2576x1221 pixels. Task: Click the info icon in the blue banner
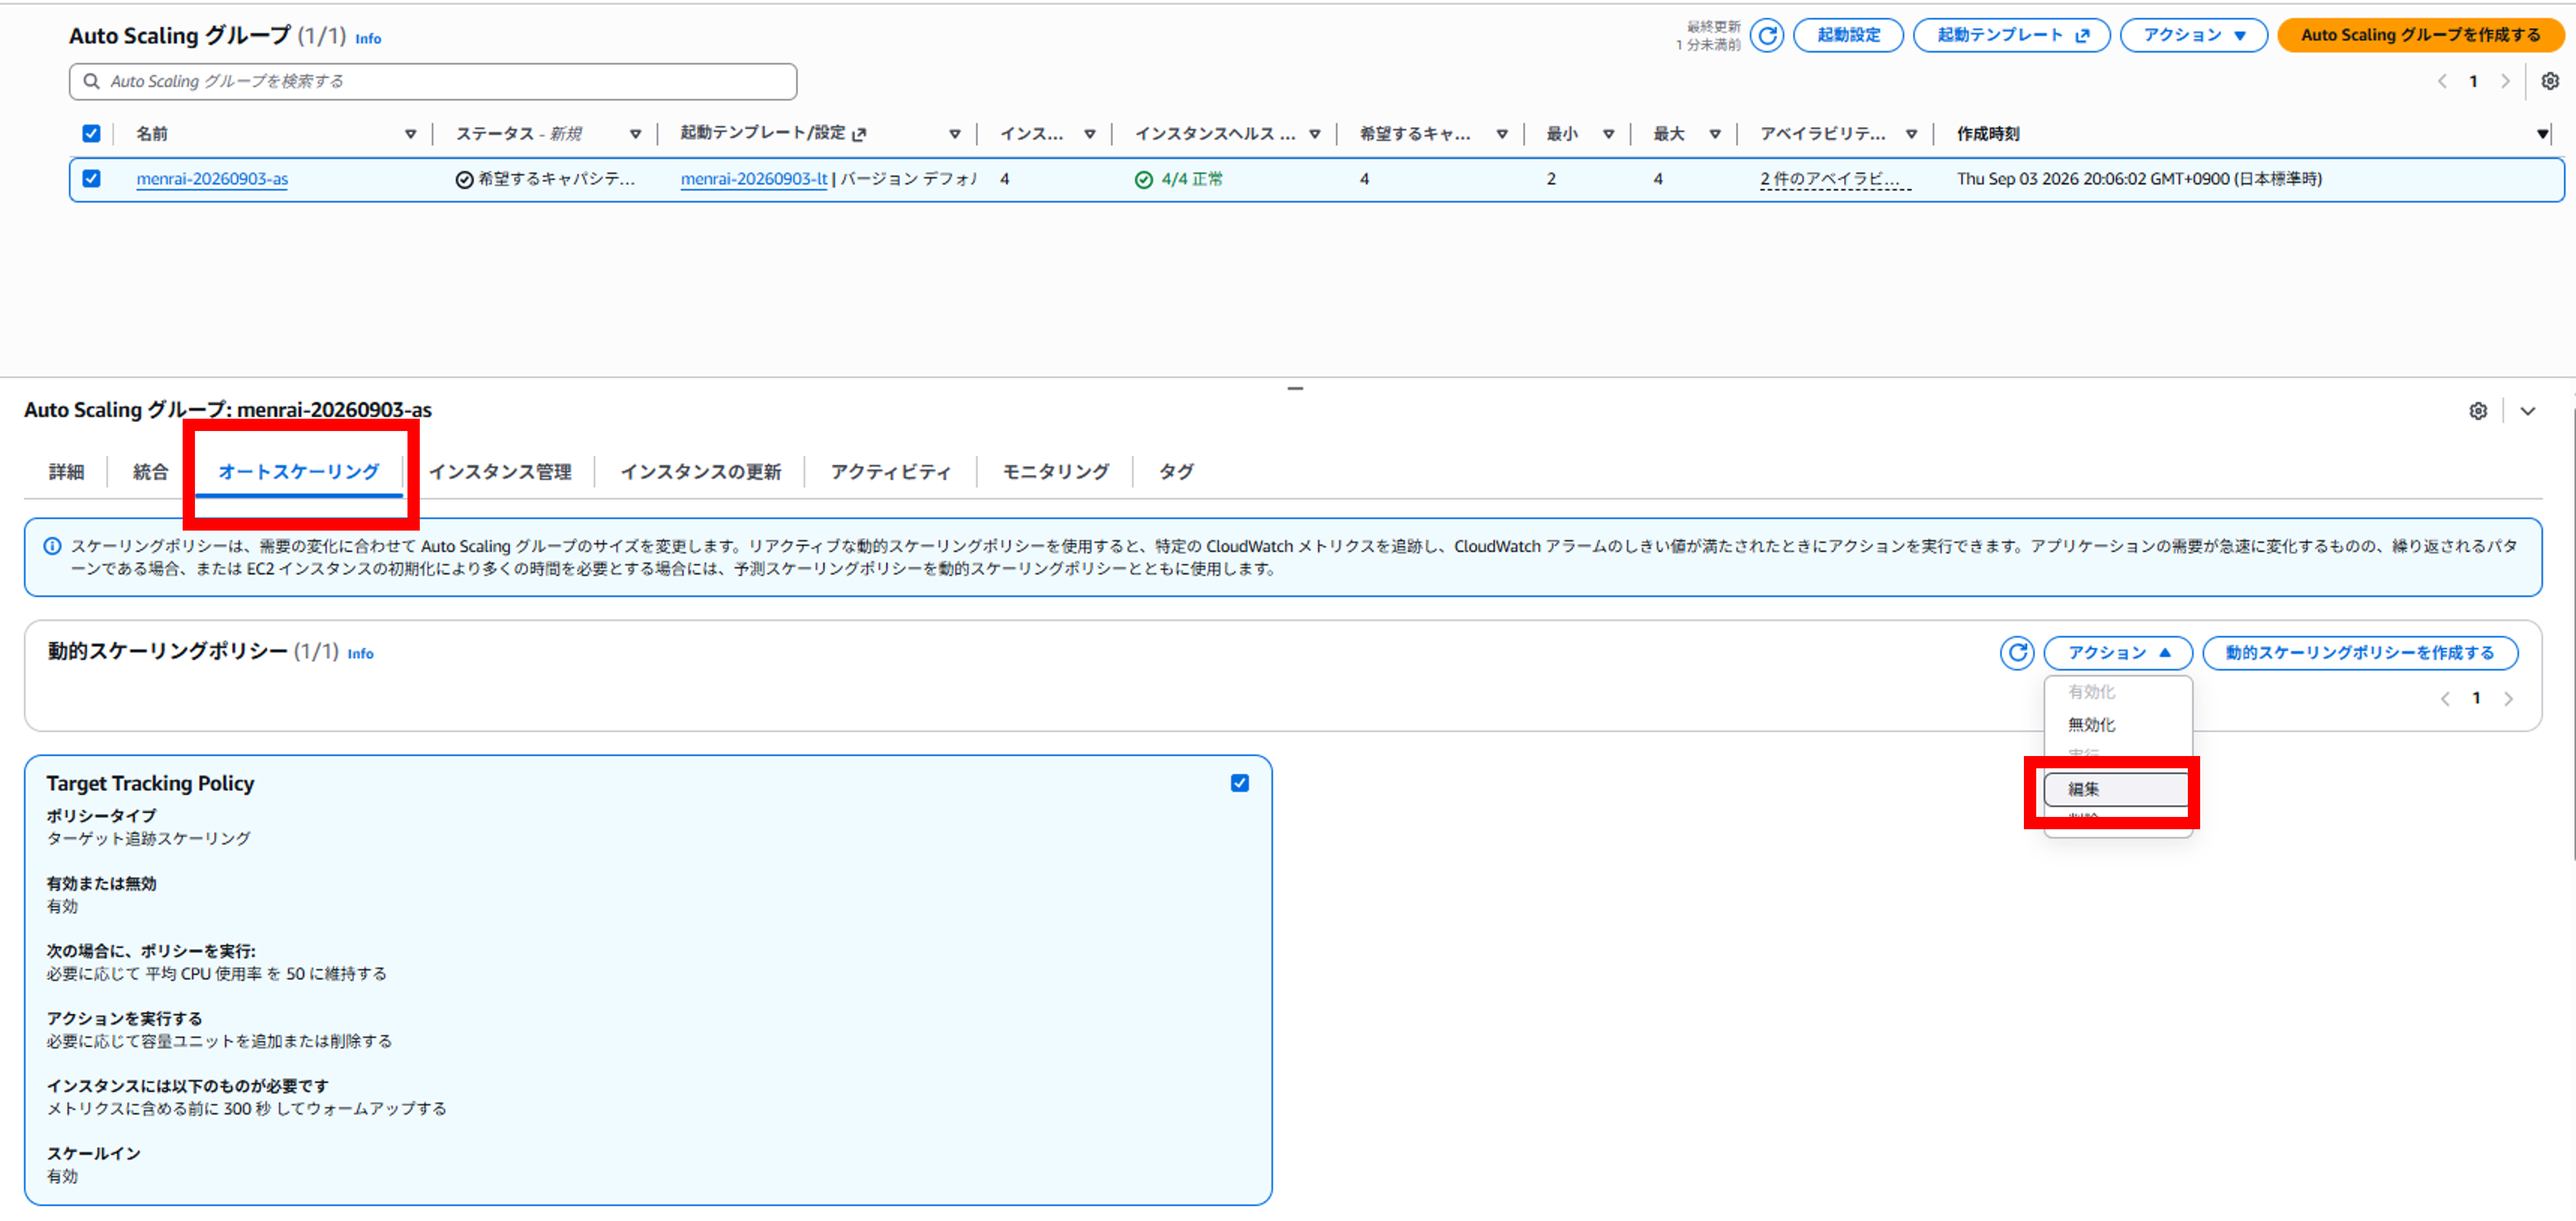coord(52,546)
